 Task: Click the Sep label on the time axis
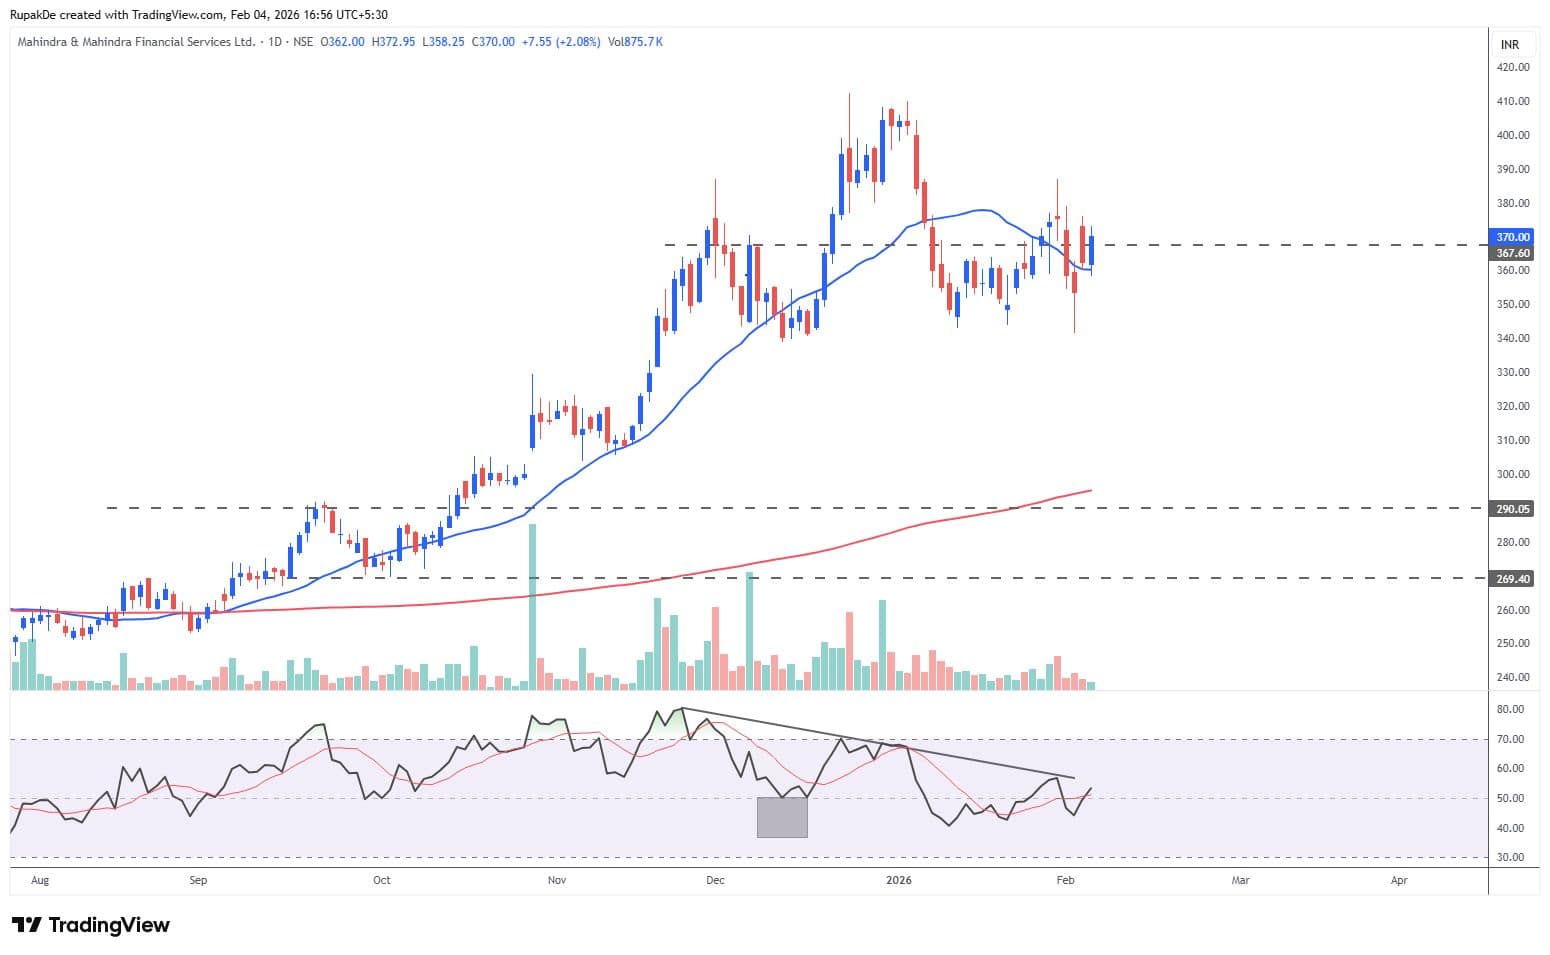point(198,881)
